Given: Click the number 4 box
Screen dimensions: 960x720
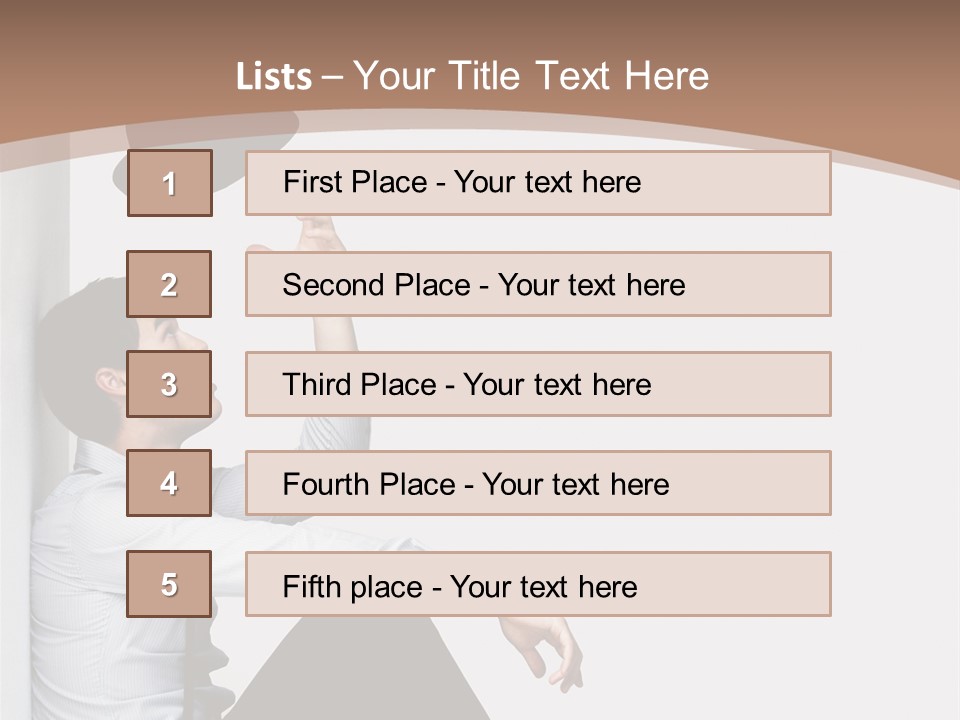Looking at the screenshot, I should (169, 483).
